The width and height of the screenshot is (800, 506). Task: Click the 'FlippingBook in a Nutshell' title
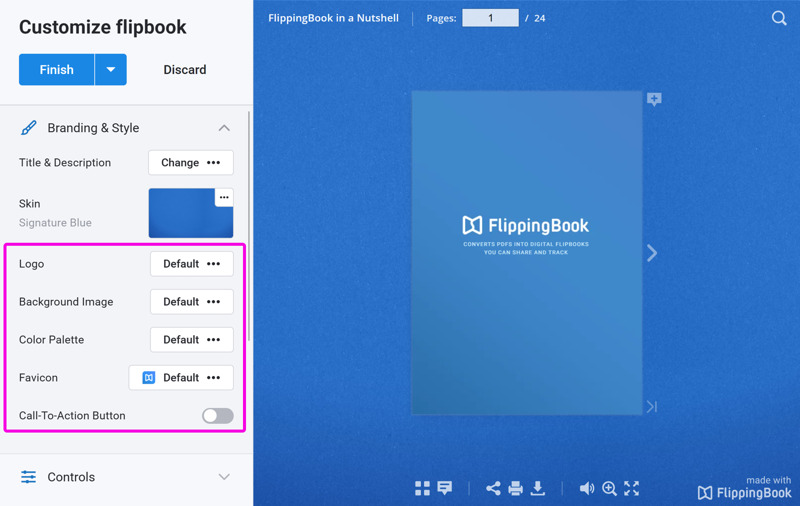(334, 18)
